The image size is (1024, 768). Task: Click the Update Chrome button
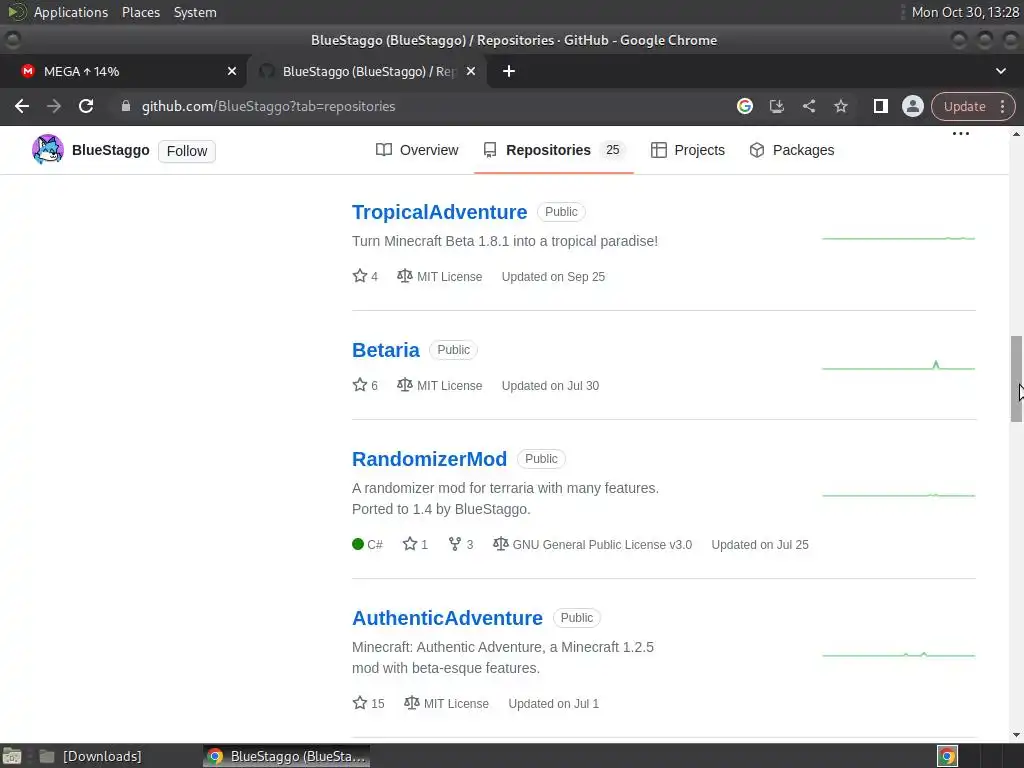click(x=965, y=106)
